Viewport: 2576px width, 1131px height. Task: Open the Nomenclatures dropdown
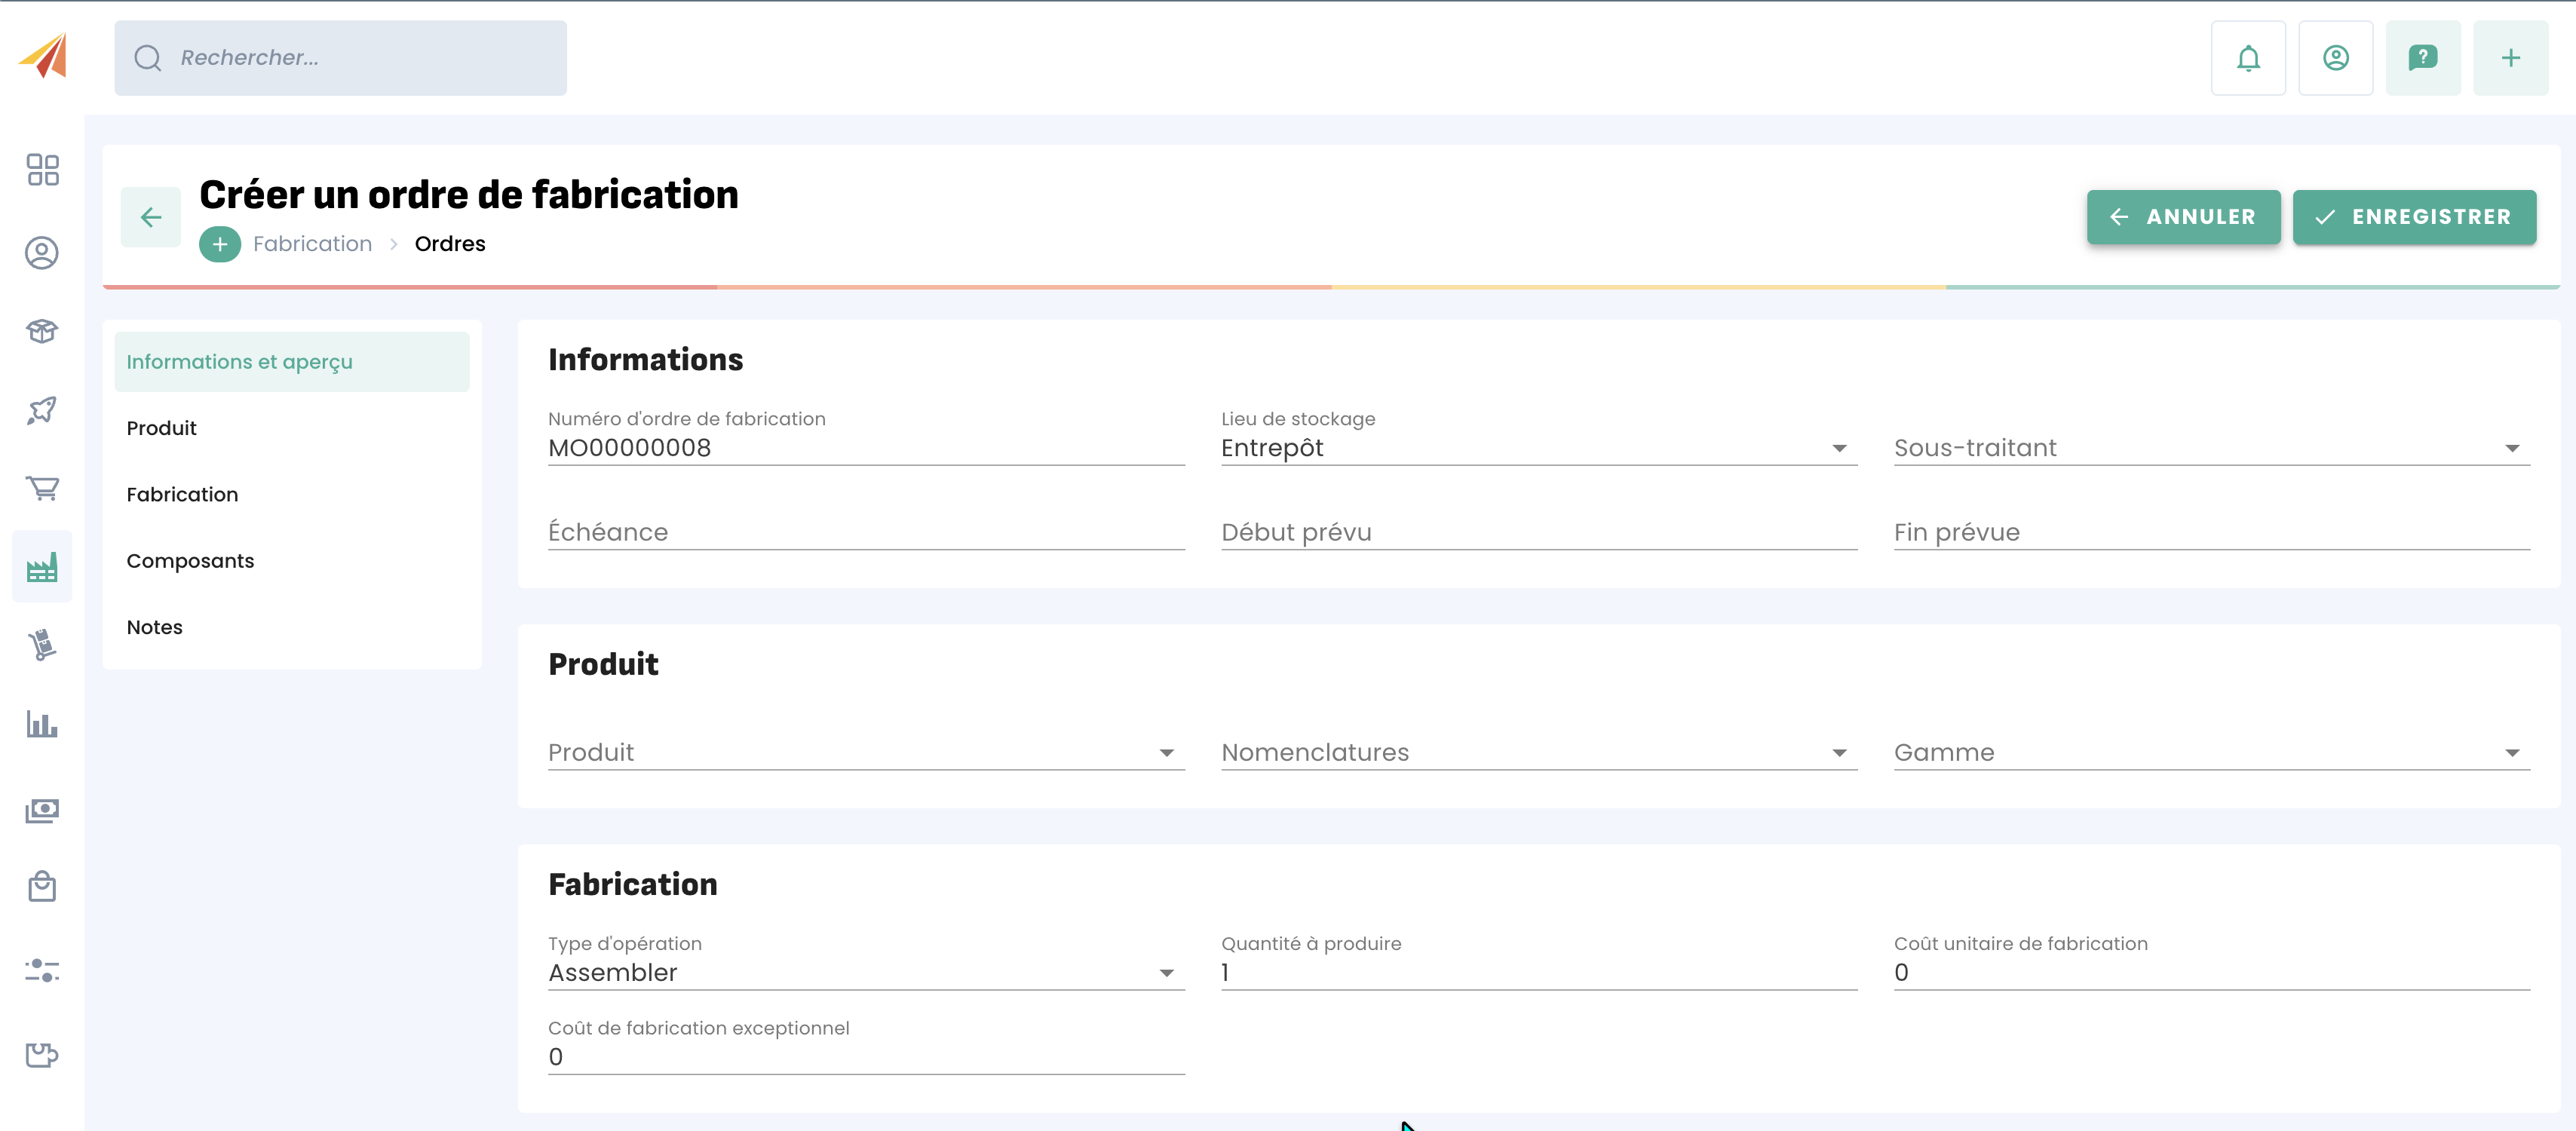pyautogui.click(x=1538, y=753)
